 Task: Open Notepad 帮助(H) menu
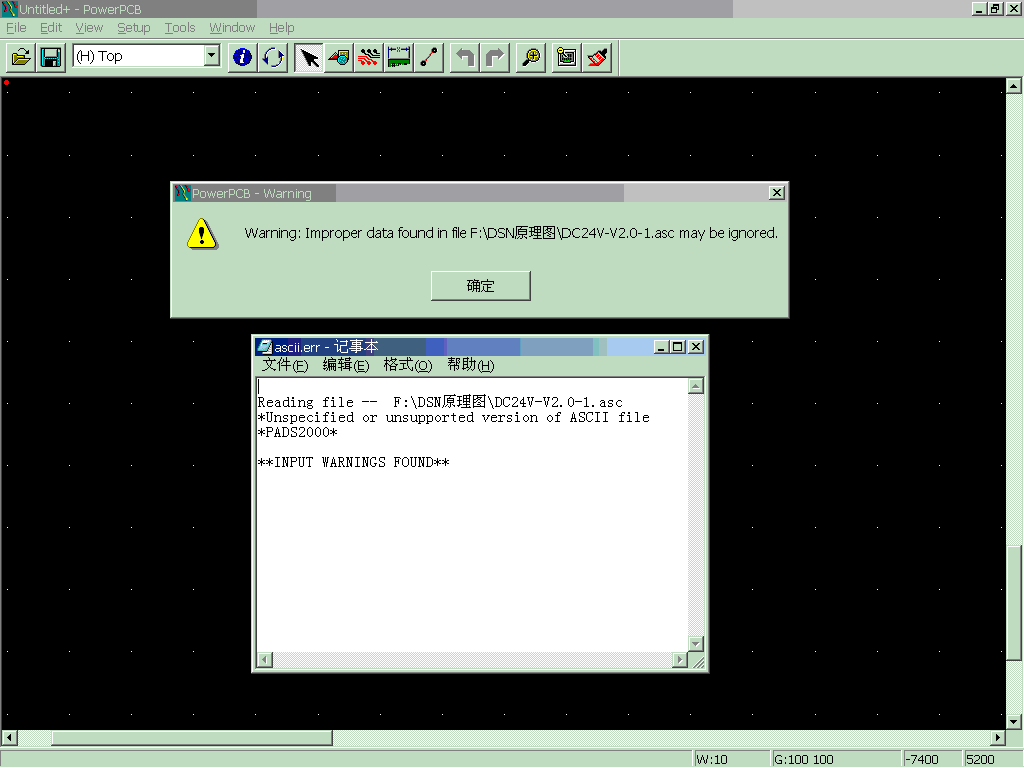(470, 365)
